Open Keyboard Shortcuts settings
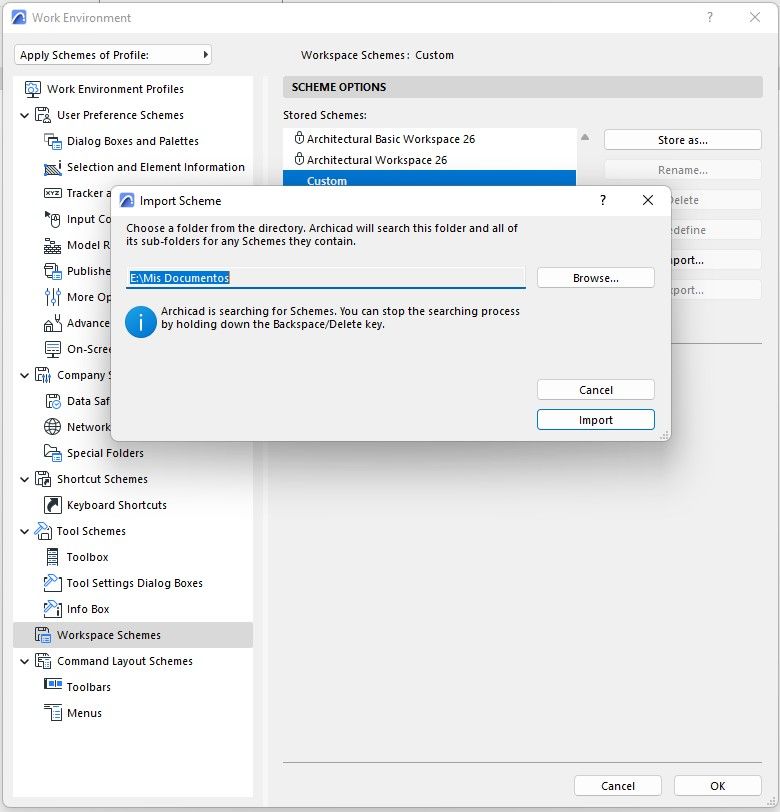Screen dimensions: 780x812 click(117, 505)
